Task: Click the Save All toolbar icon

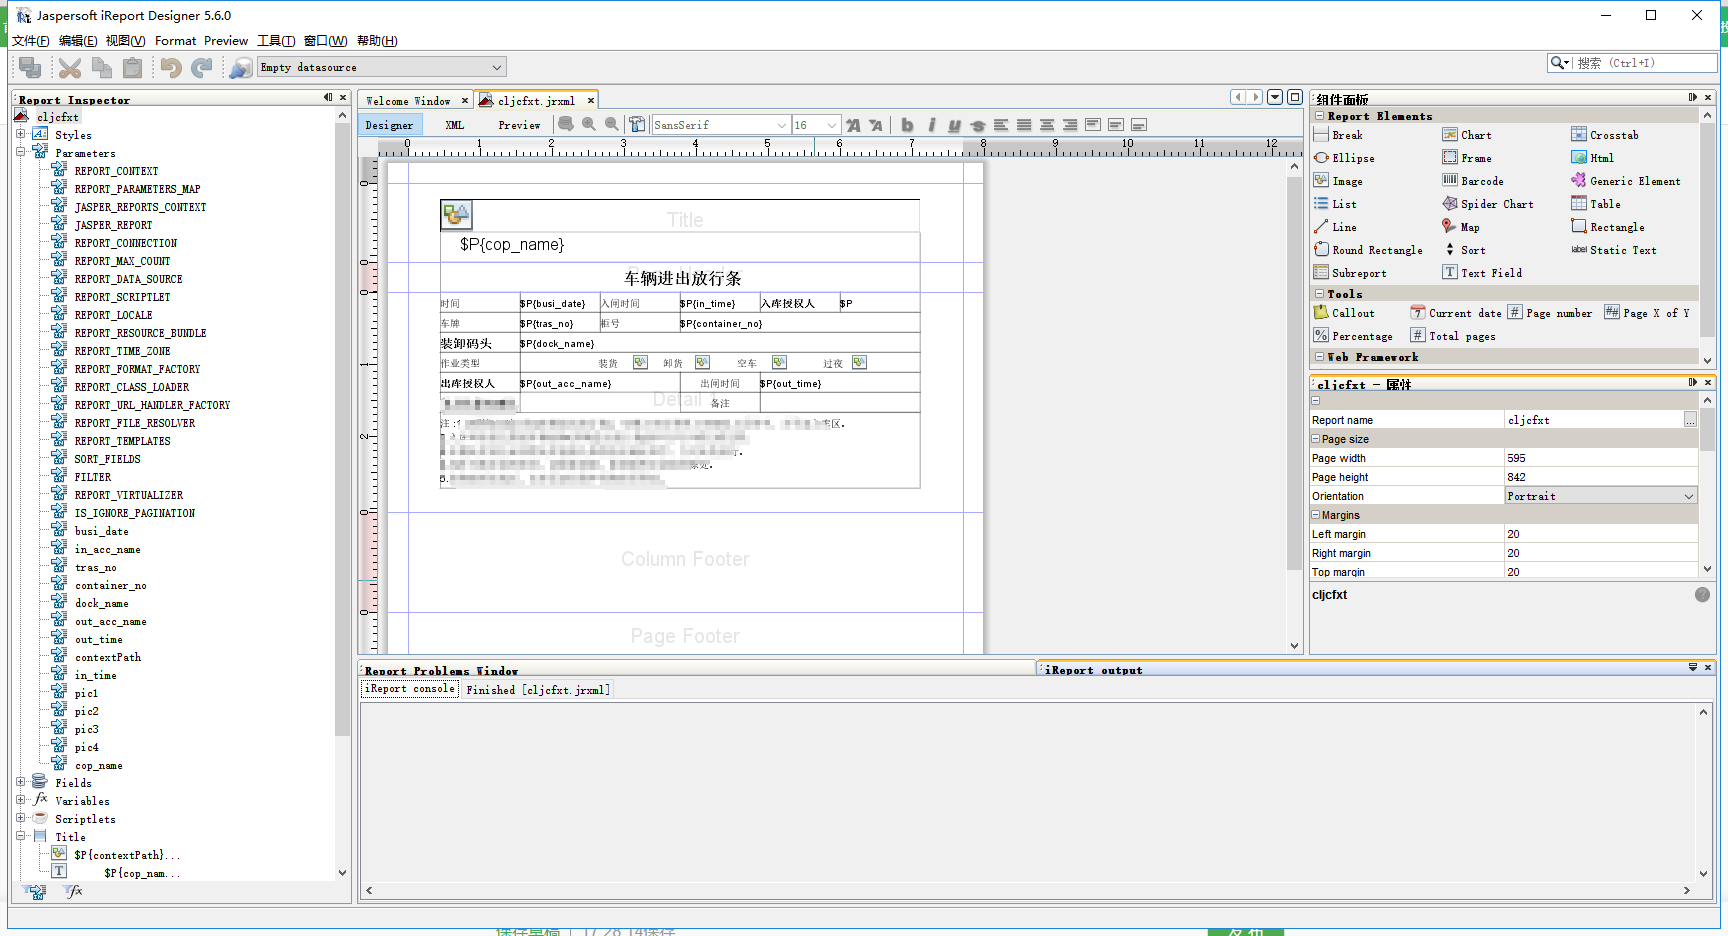Action: 30,67
